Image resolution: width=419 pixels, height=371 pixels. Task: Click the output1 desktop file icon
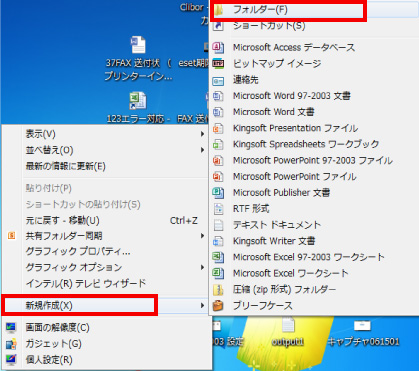[288, 326]
